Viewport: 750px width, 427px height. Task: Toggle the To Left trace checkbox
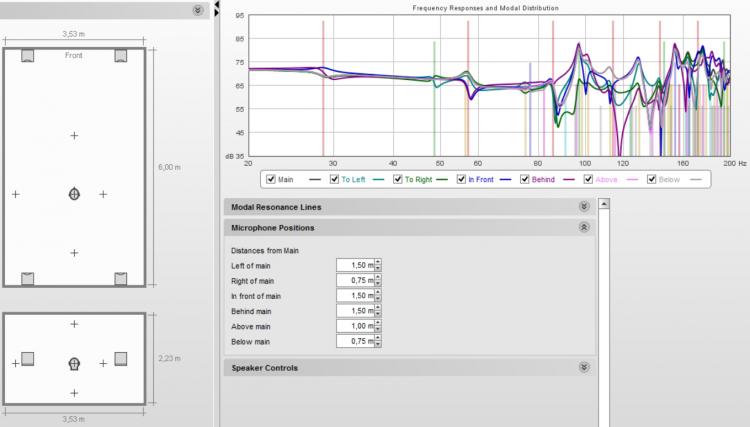coord(333,180)
